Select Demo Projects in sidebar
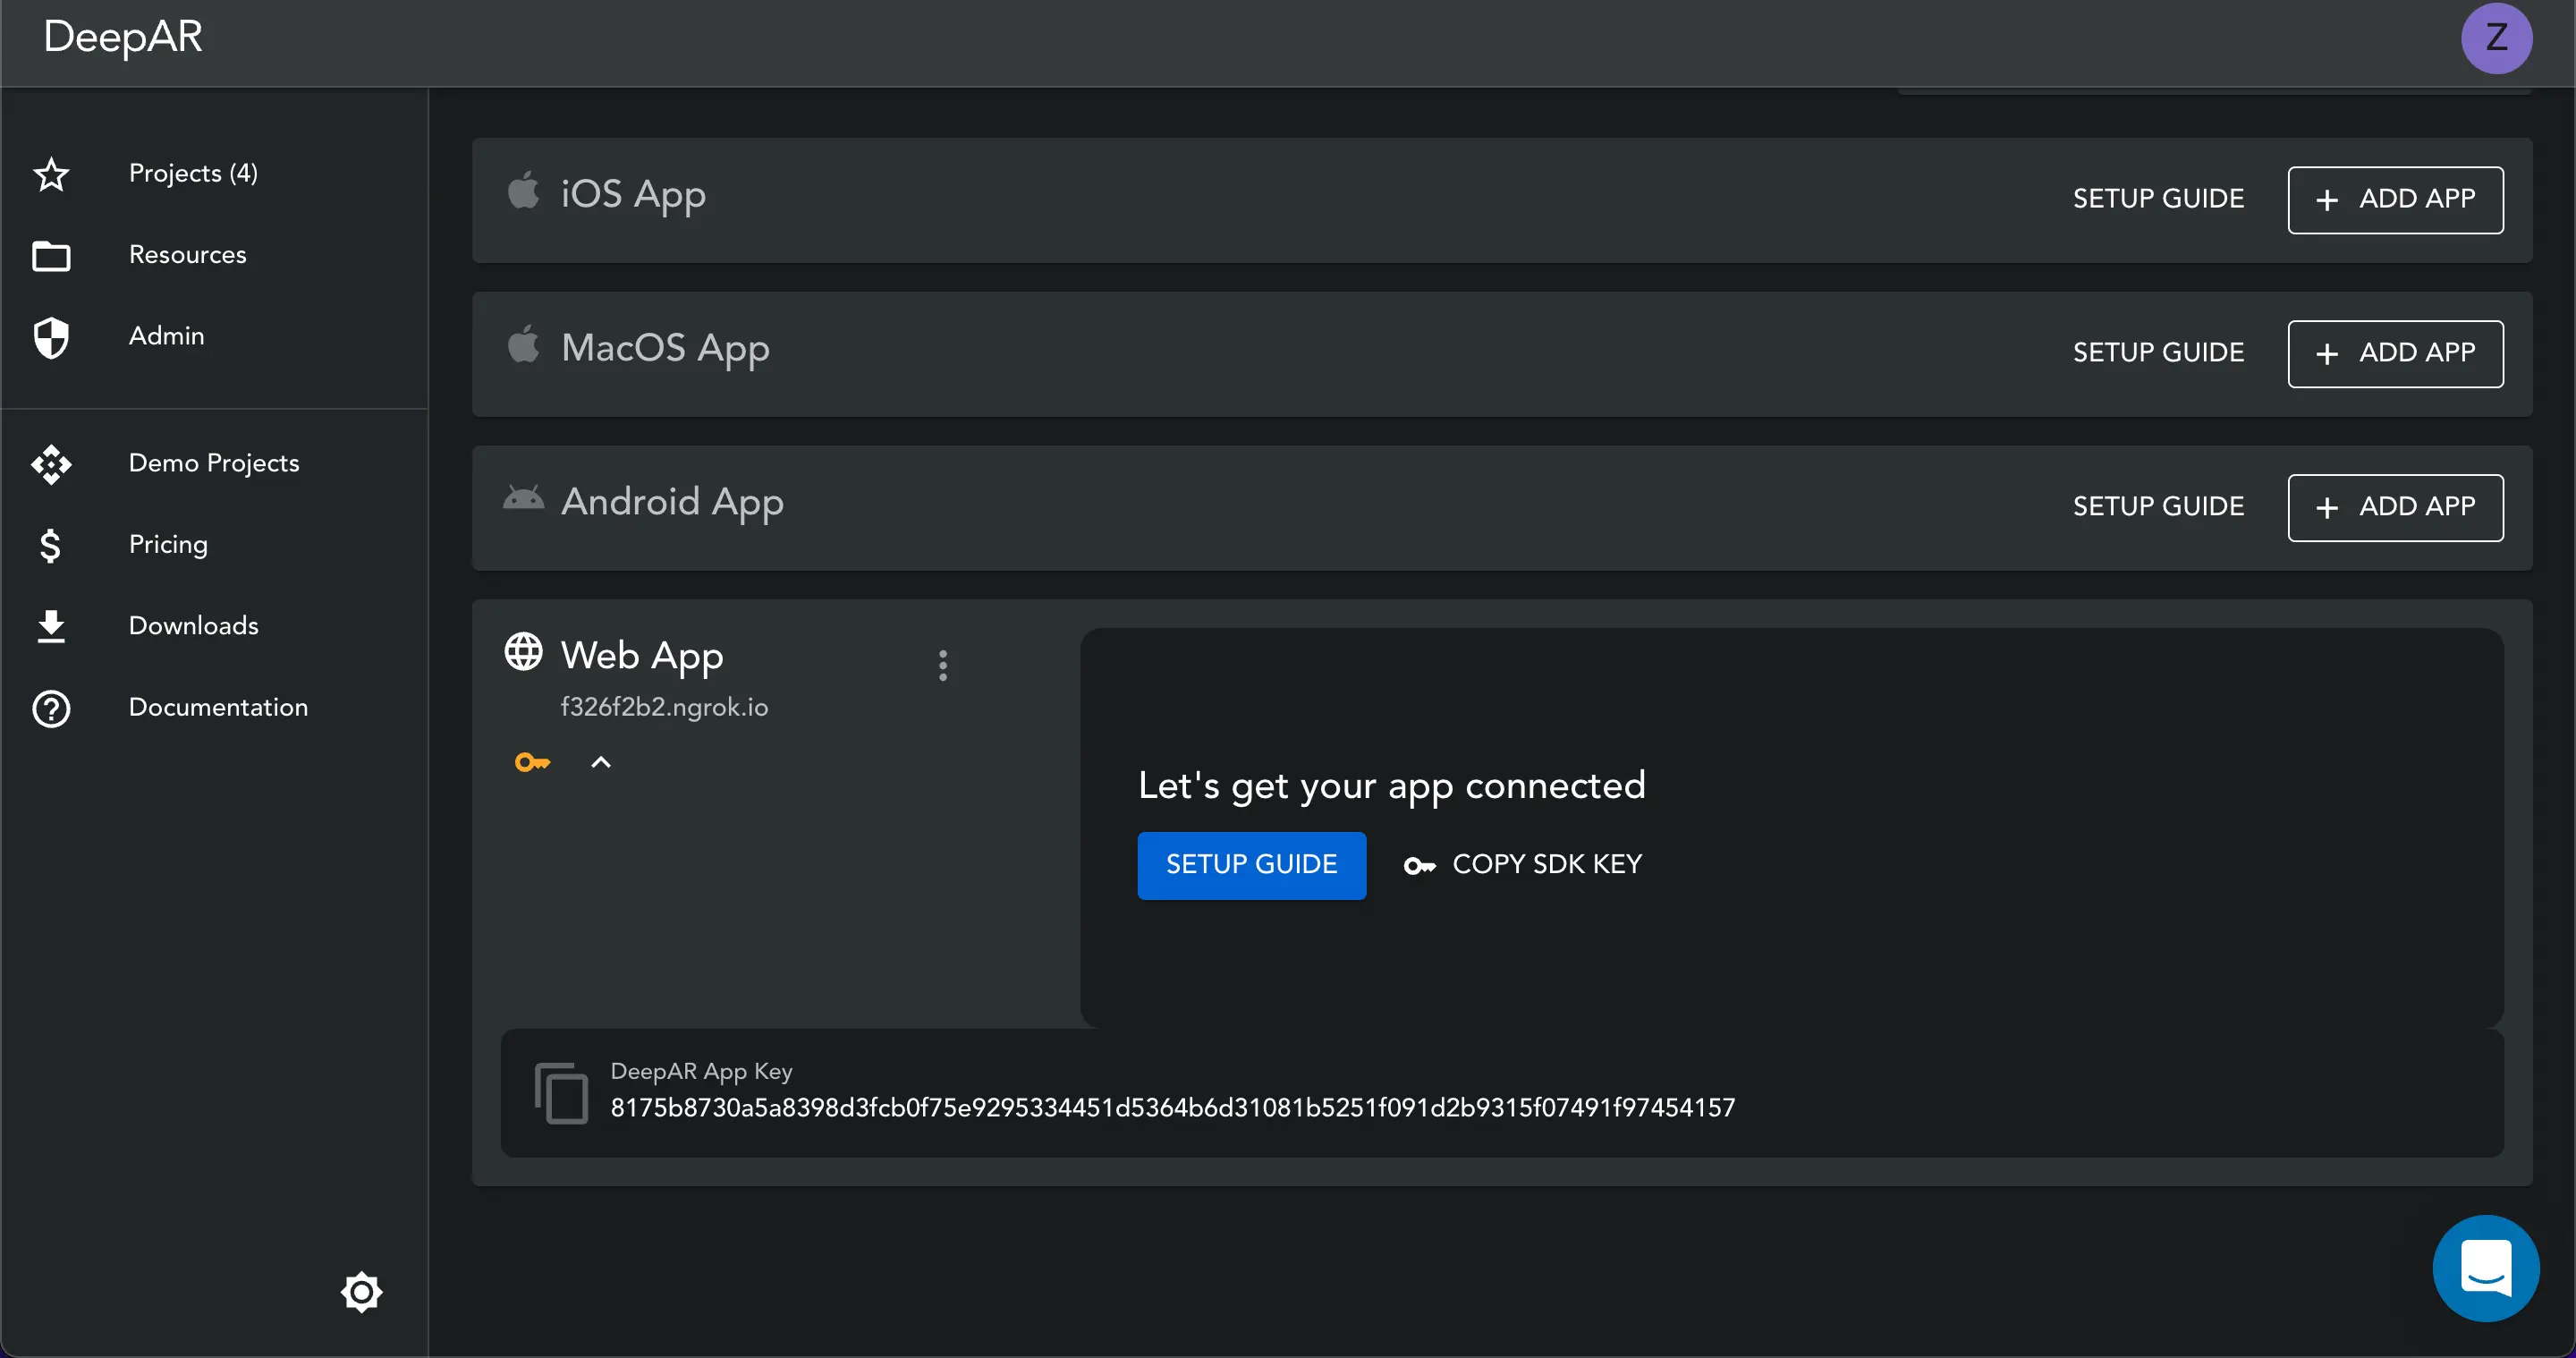 tap(215, 464)
